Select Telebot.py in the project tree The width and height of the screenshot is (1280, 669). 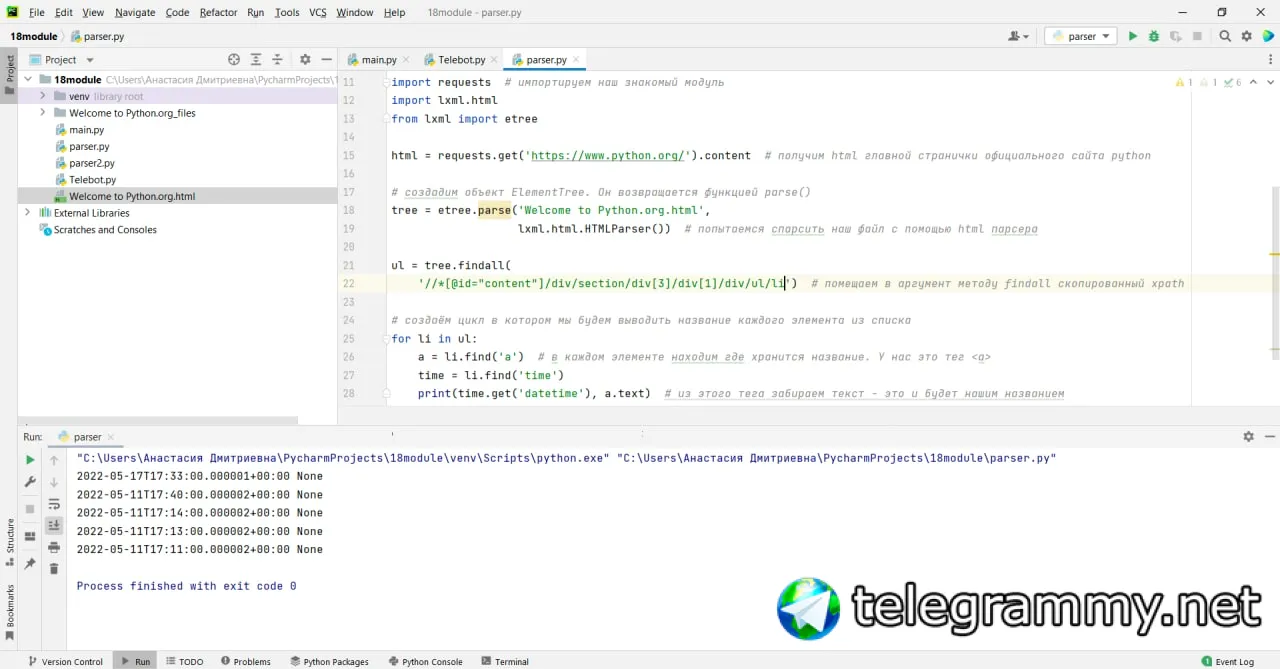point(92,180)
